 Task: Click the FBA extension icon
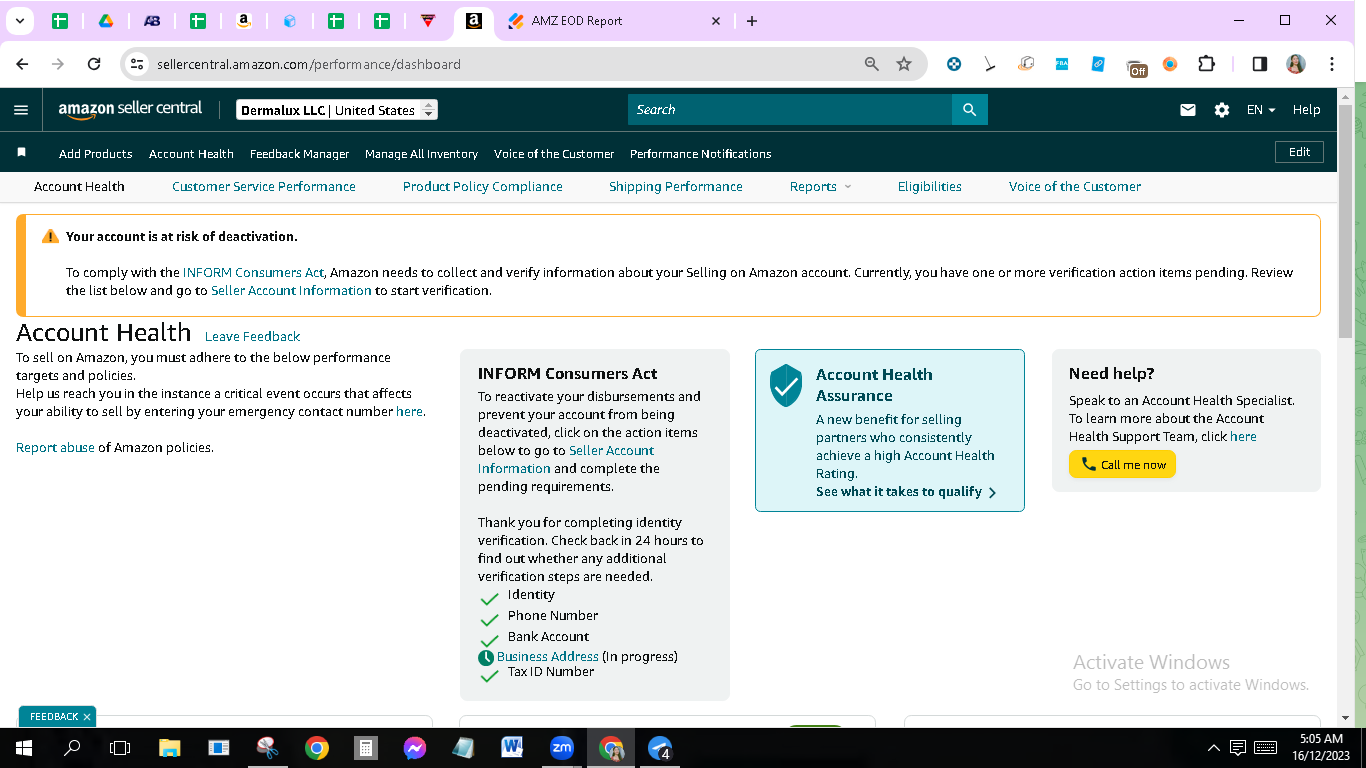click(1062, 64)
